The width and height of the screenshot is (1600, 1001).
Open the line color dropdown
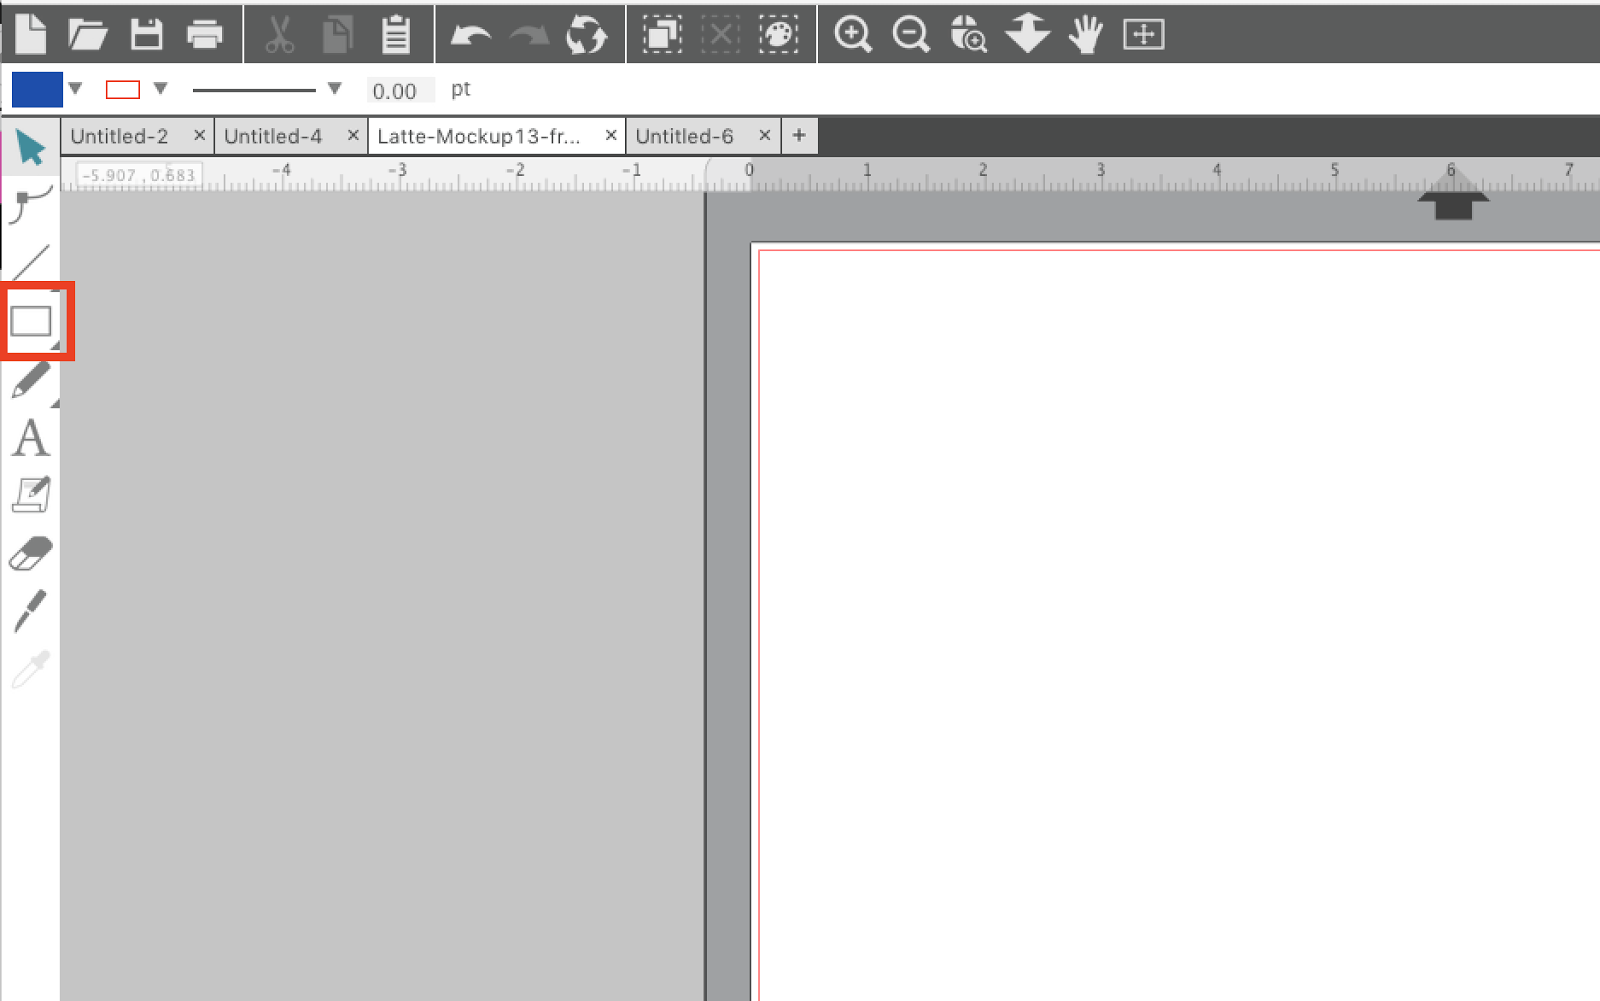[x=160, y=89]
